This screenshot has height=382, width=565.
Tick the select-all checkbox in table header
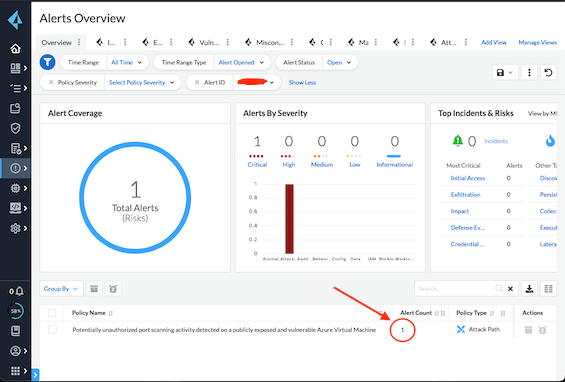pyautogui.click(x=52, y=313)
